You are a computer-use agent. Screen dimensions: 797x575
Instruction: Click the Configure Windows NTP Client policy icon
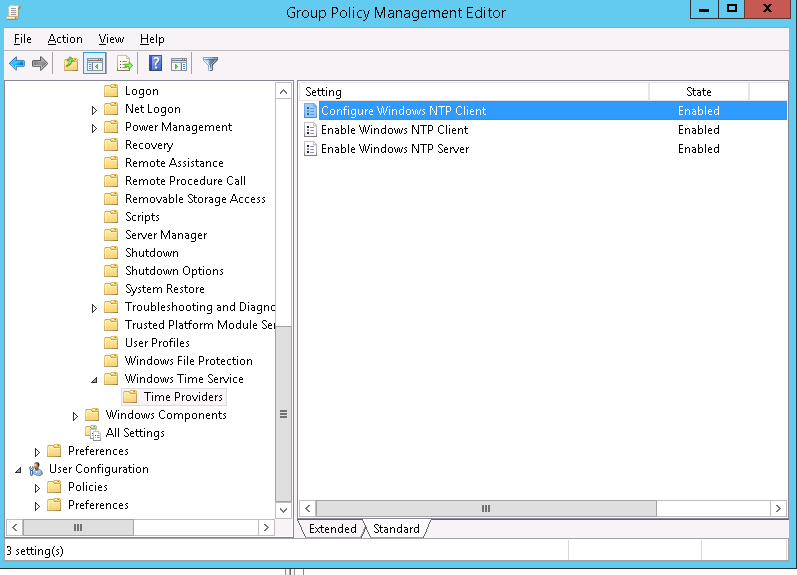(x=310, y=111)
